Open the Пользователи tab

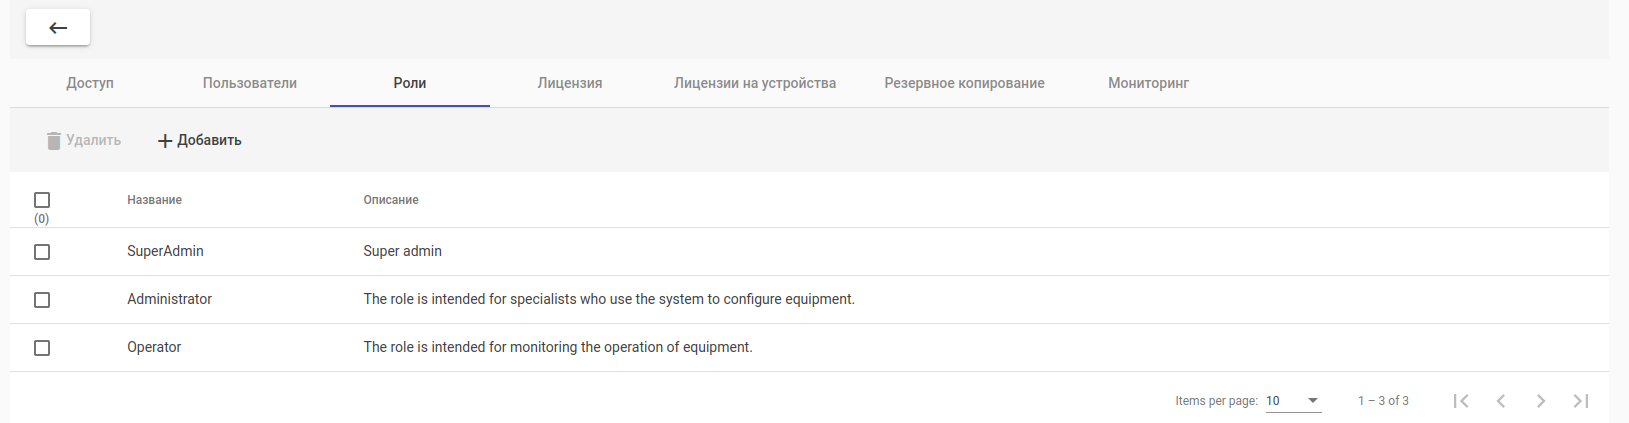[x=250, y=83]
